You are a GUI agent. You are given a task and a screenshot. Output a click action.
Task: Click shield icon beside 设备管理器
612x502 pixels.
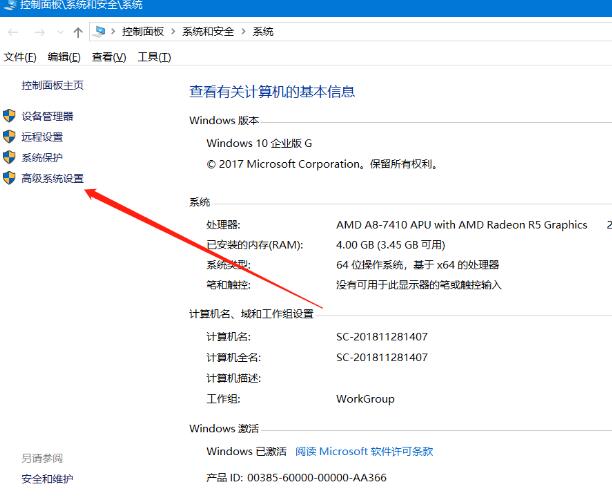[x=10, y=117]
